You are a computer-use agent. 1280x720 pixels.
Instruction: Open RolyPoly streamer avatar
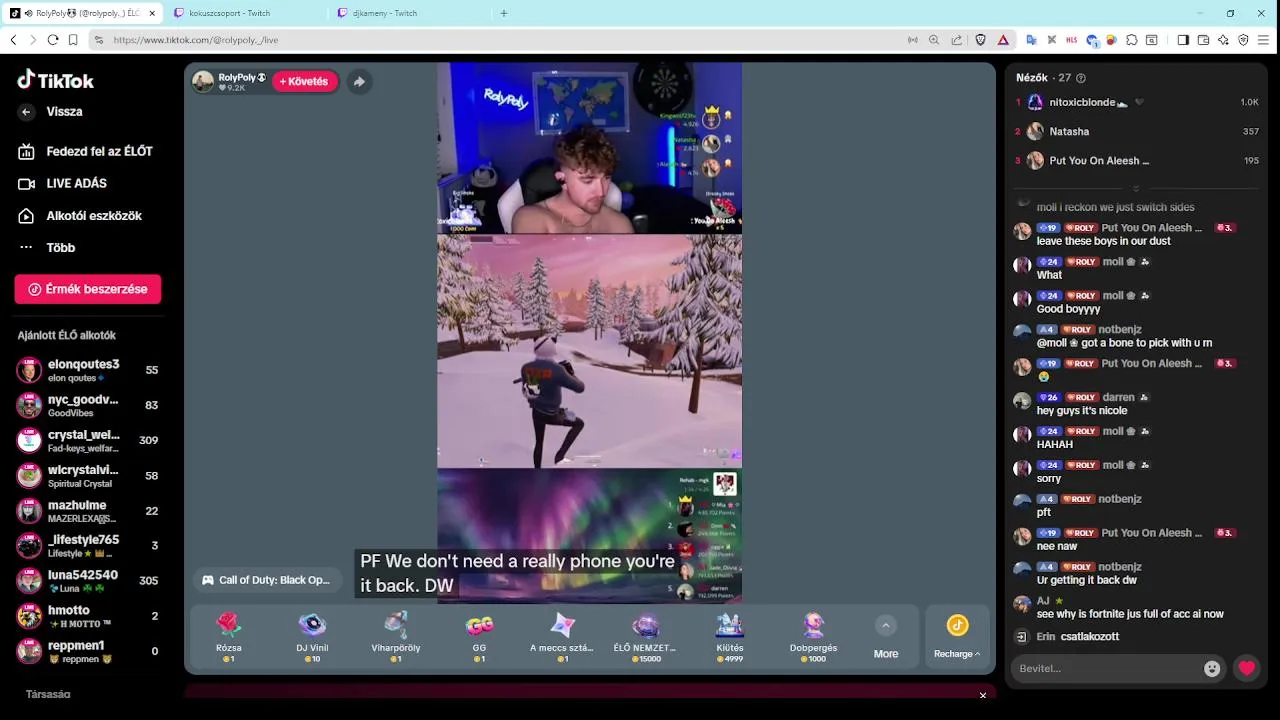[x=203, y=82]
